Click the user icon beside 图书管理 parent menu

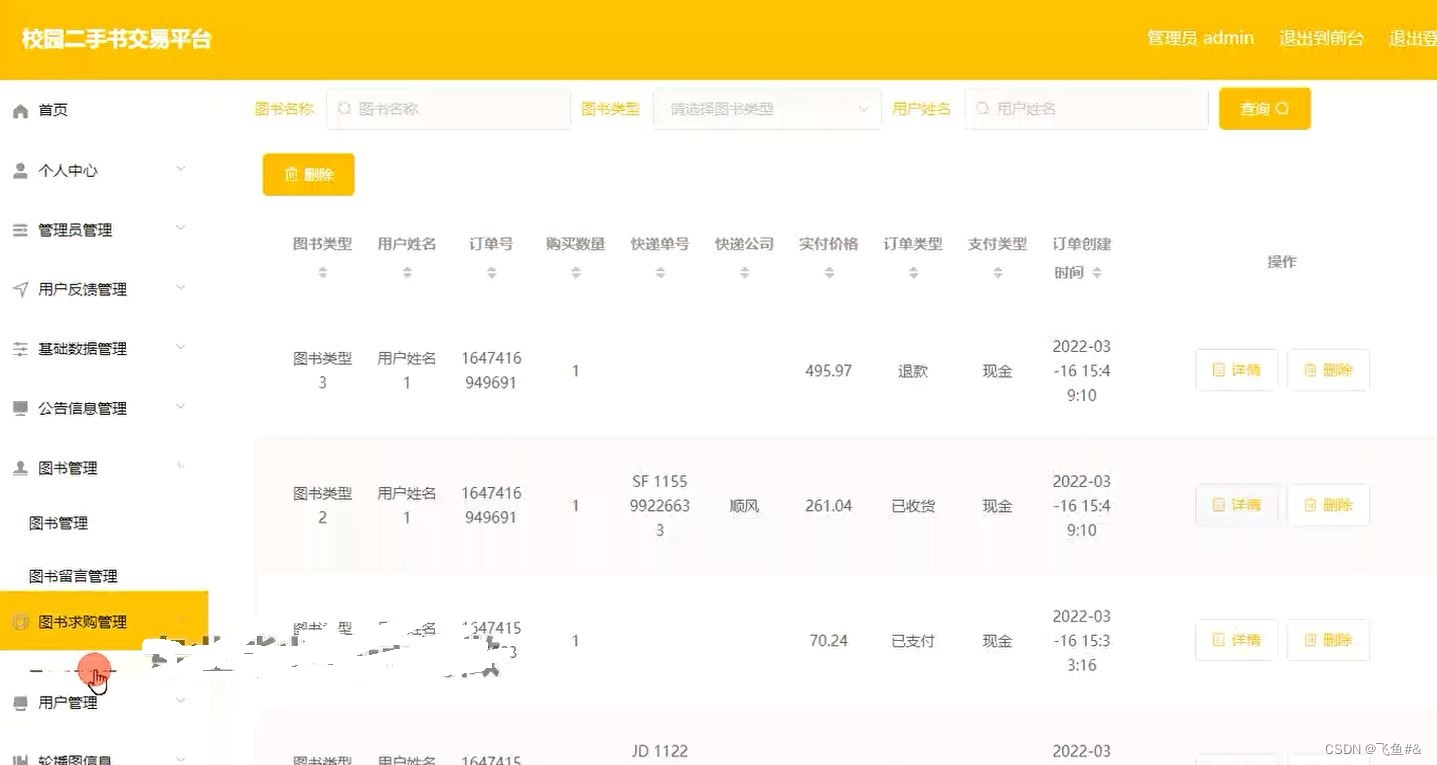(20, 468)
